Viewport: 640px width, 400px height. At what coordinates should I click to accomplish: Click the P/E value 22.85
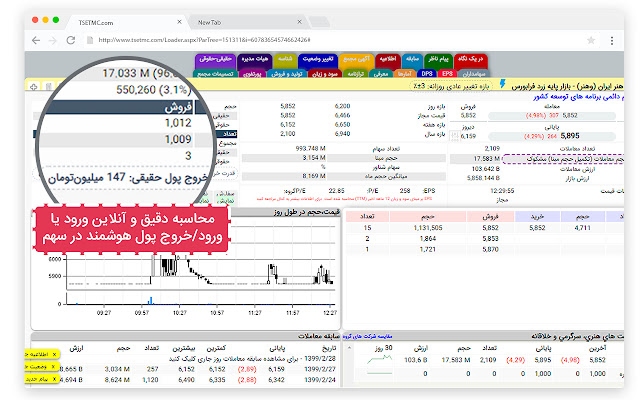(x=336, y=191)
